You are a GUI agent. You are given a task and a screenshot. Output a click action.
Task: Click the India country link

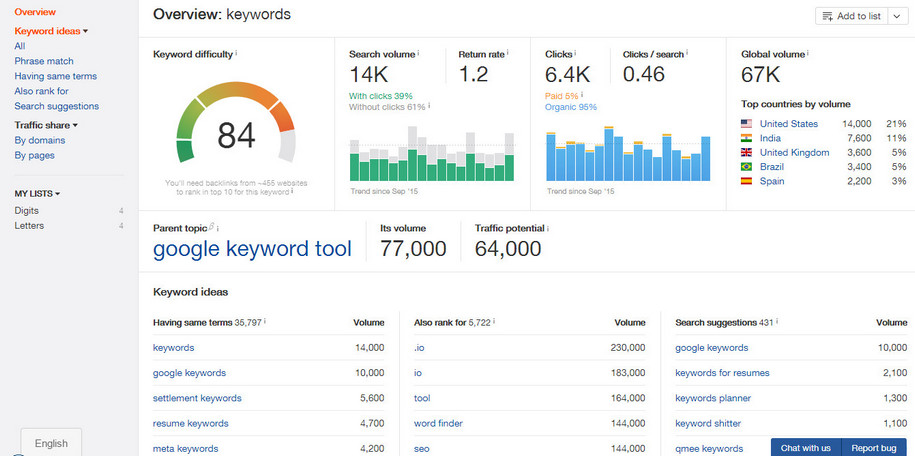coord(770,138)
